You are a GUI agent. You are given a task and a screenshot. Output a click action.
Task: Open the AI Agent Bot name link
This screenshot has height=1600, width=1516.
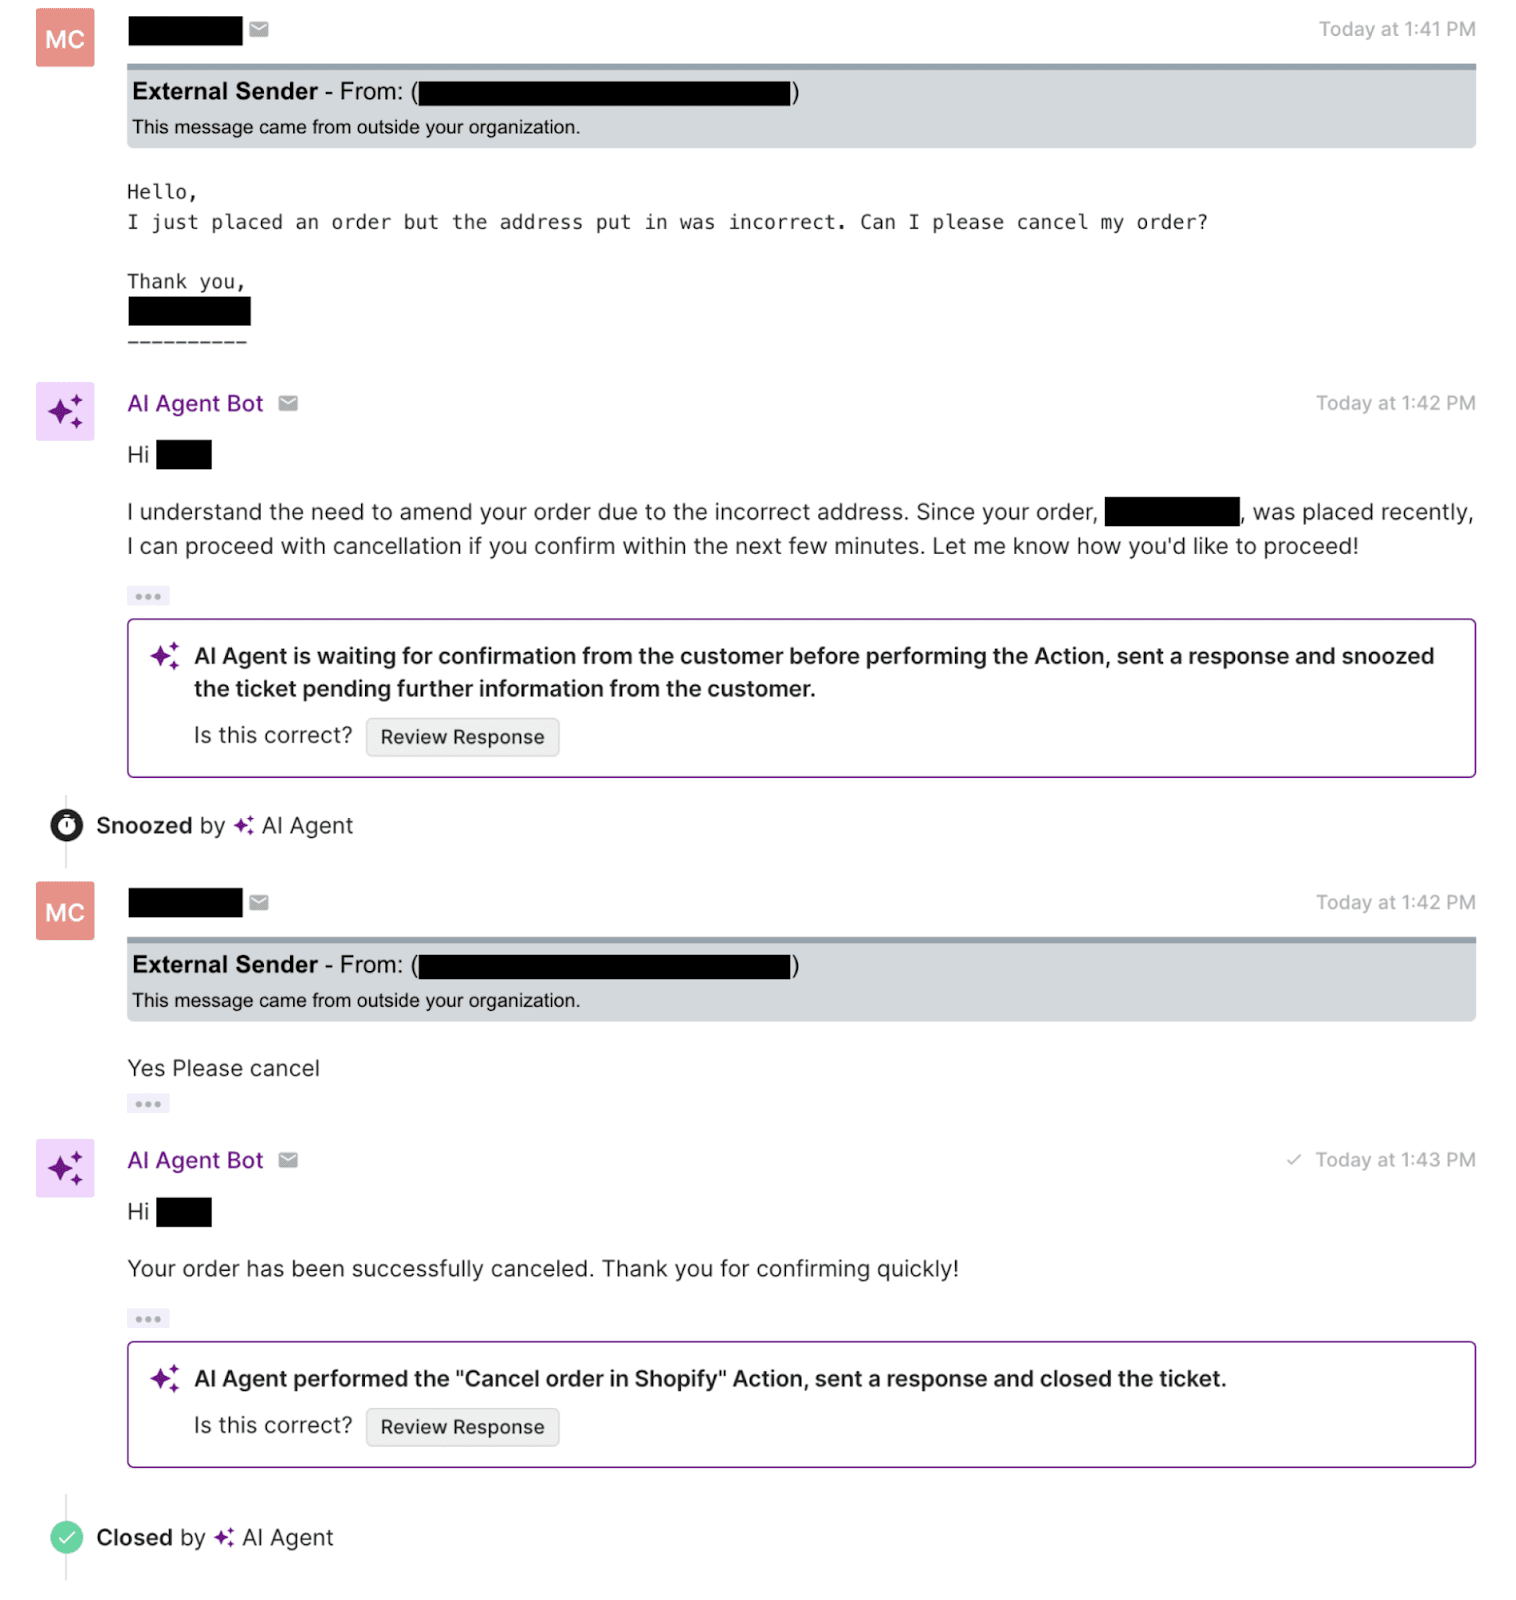click(x=195, y=403)
